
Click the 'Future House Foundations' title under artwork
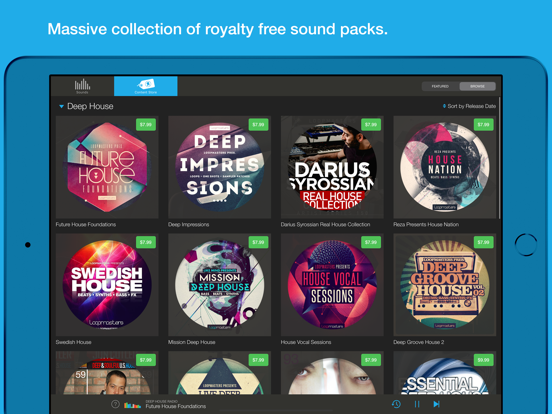tap(86, 225)
